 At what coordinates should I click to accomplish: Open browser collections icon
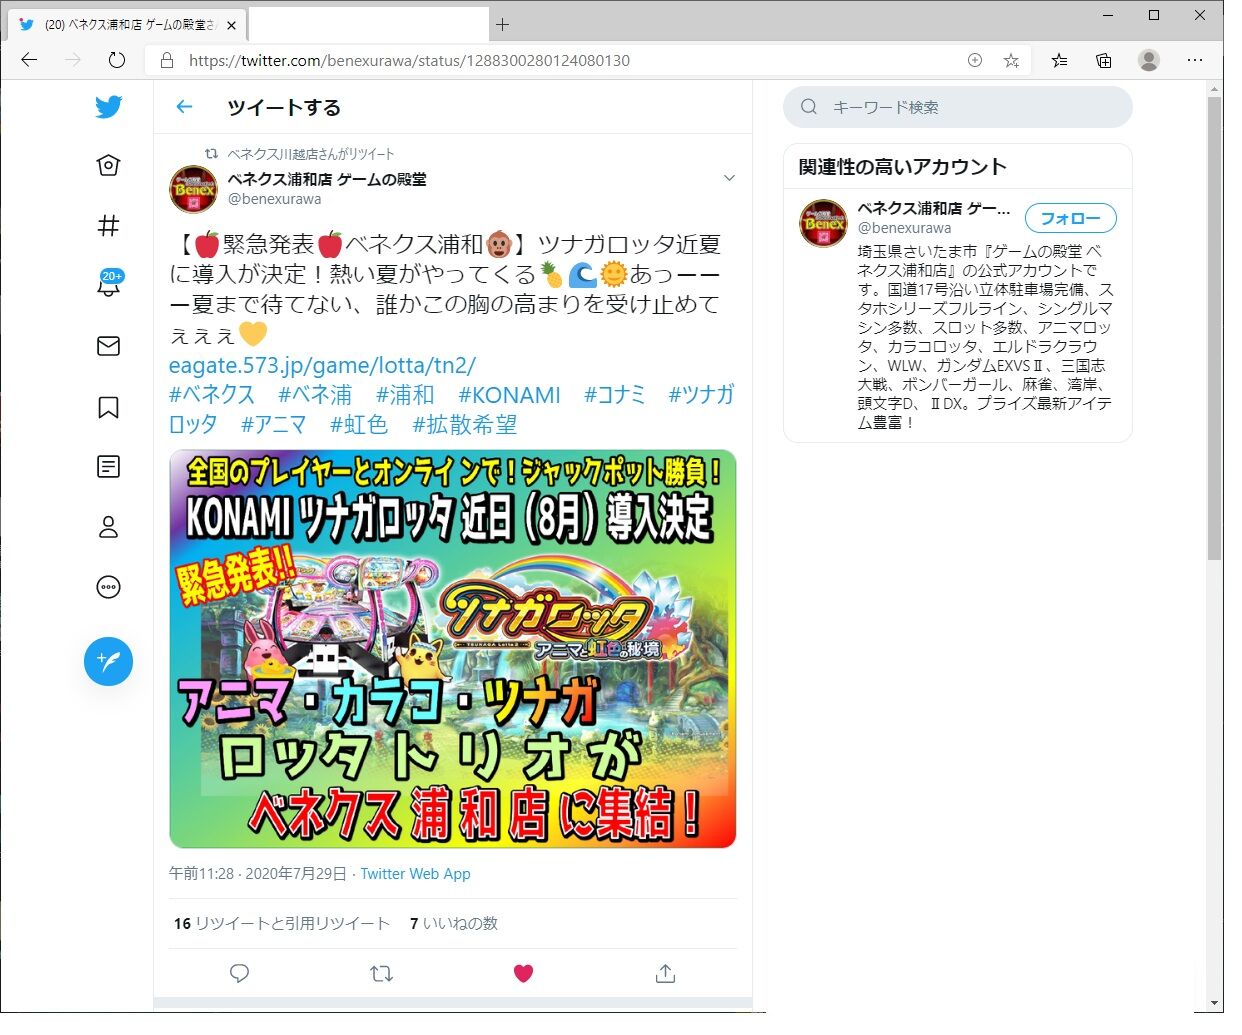[1104, 60]
